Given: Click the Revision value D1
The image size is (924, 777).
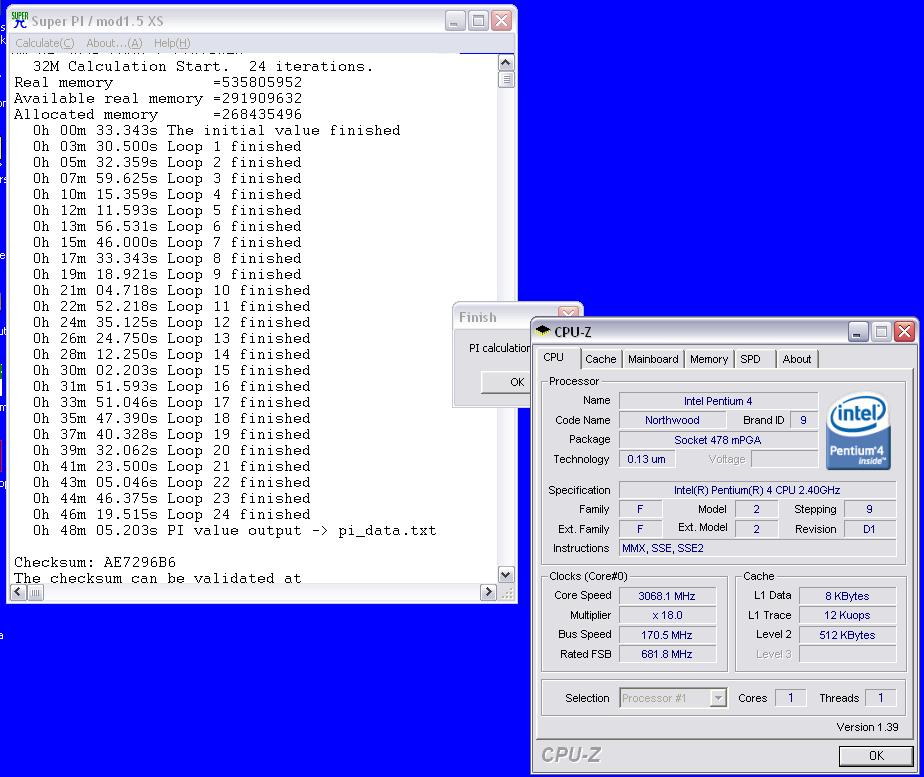Looking at the screenshot, I should [870, 529].
